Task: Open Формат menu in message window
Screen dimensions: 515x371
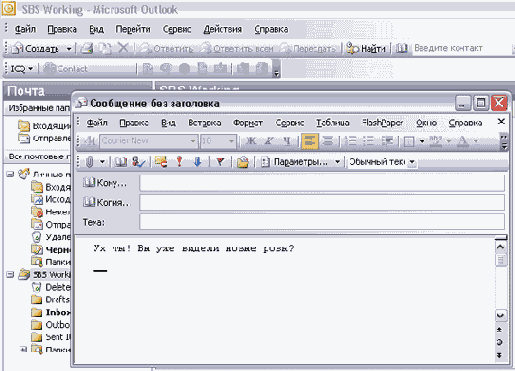Action: 248,123
